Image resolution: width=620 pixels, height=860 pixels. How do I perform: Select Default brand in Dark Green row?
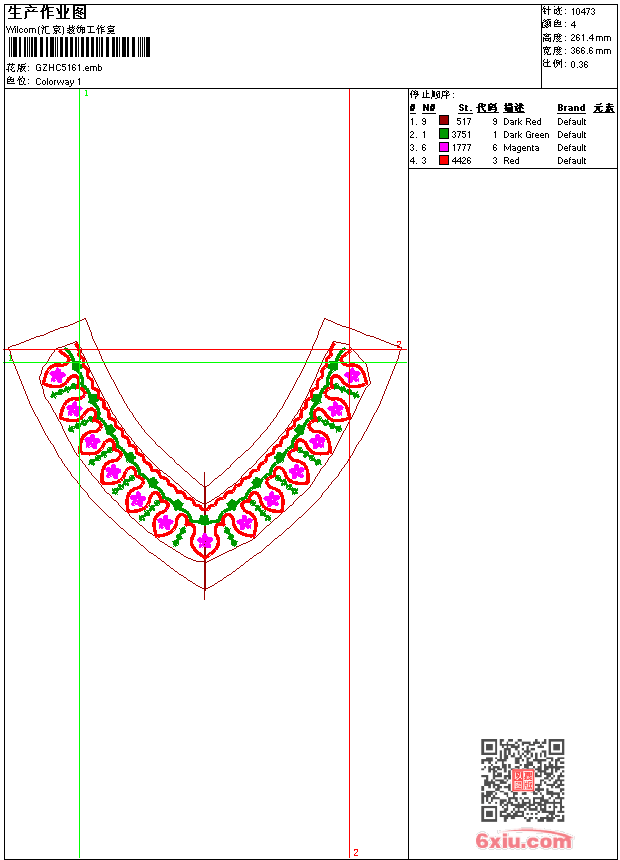pyautogui.click(x=572, y=135)
